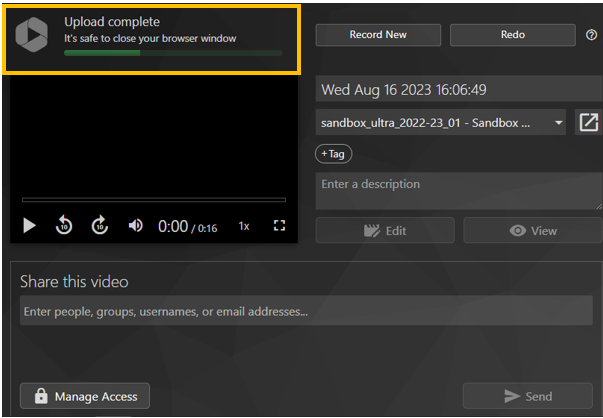
Task: Click the upload progress bar
Action: [x=173, y=53]
